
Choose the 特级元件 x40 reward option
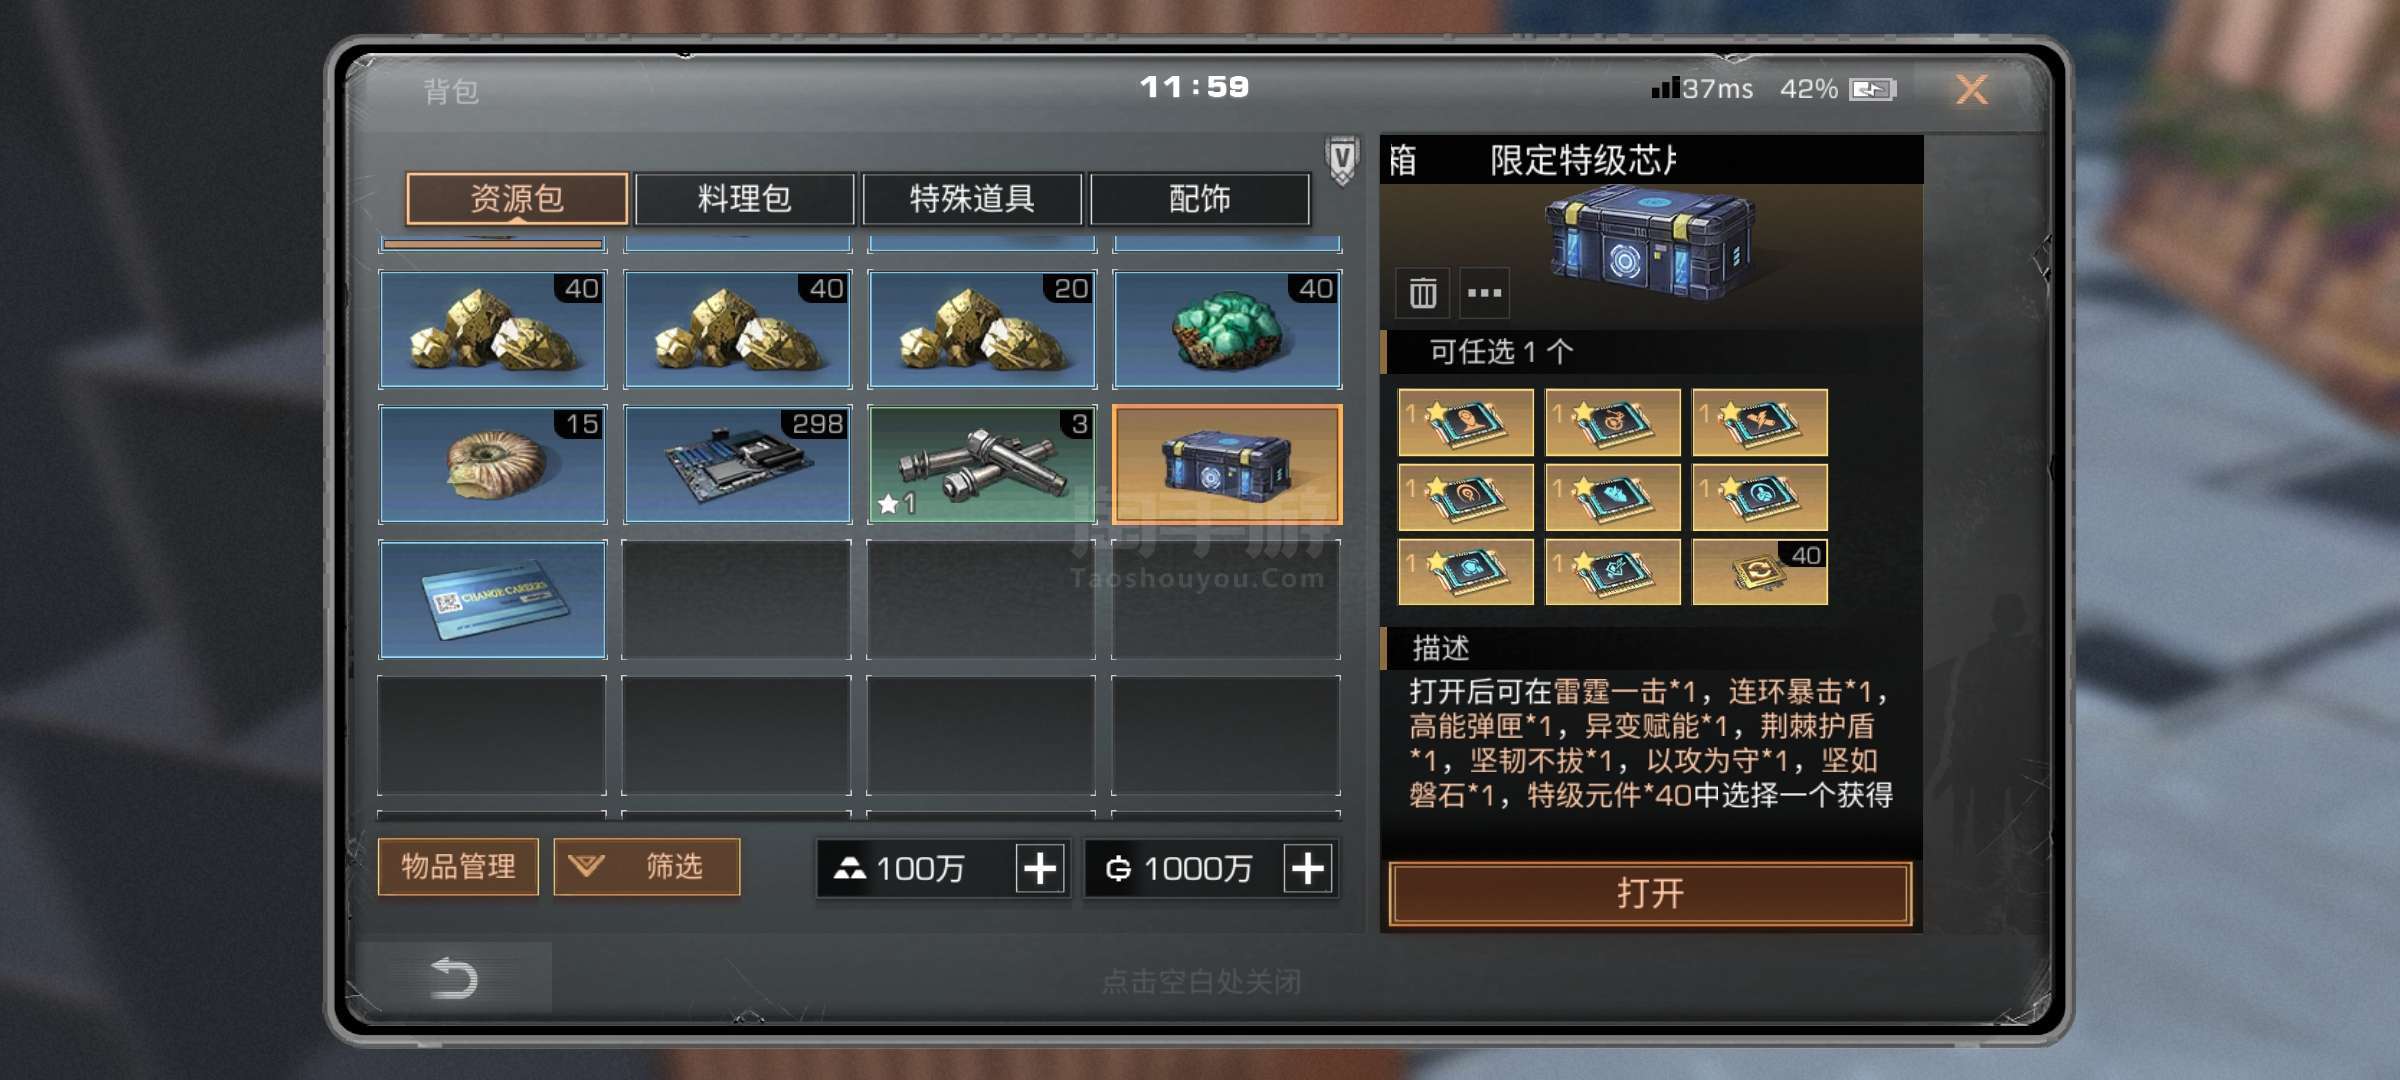coord(1760,572)
